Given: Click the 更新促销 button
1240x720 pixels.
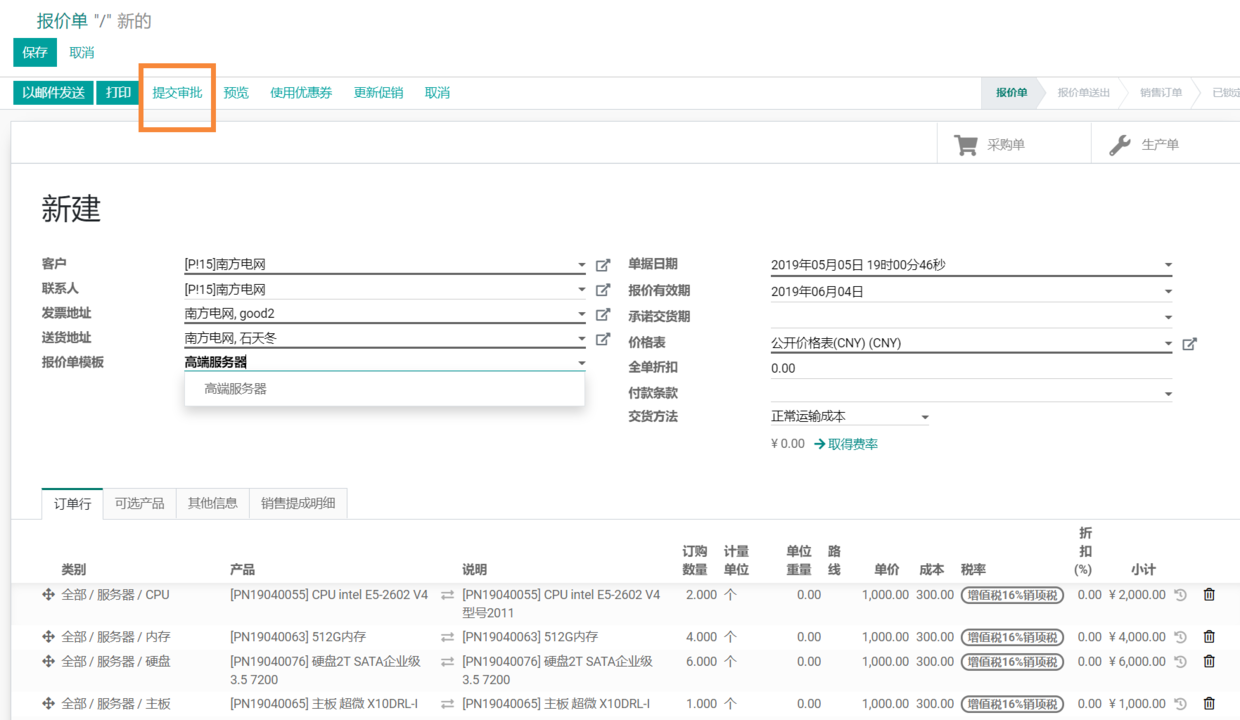Looking at the screenshot, I should pyautogui.click(x=378, y=93).
